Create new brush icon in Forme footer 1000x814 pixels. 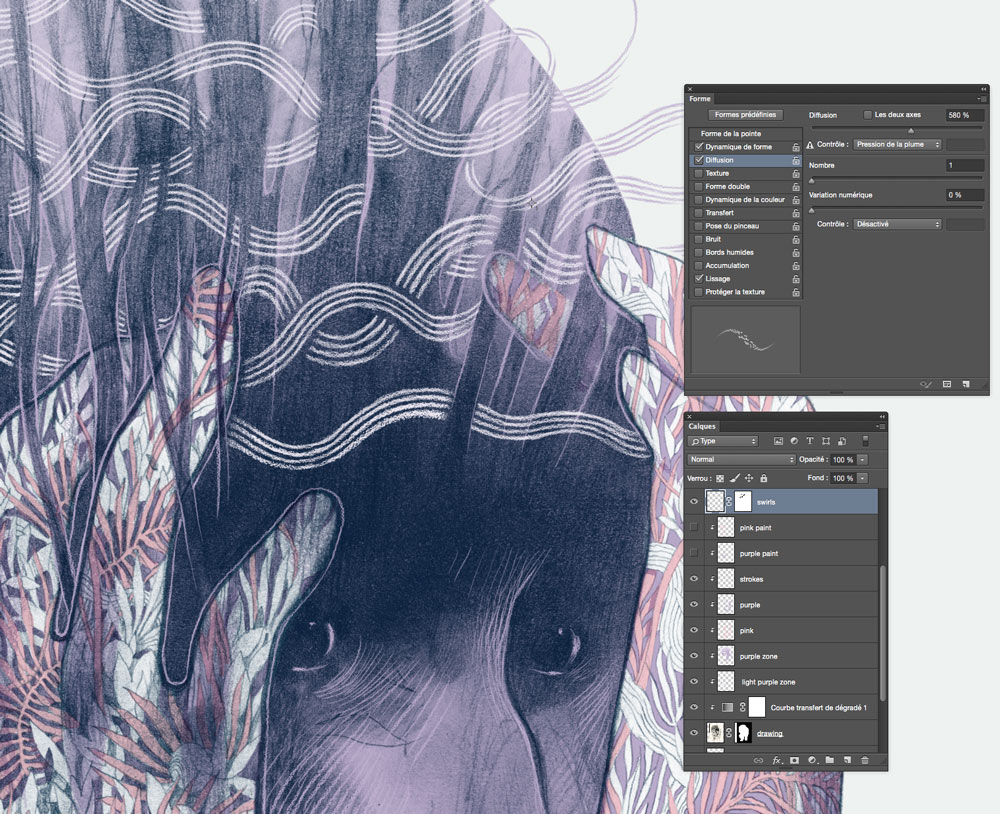point(966,384)
